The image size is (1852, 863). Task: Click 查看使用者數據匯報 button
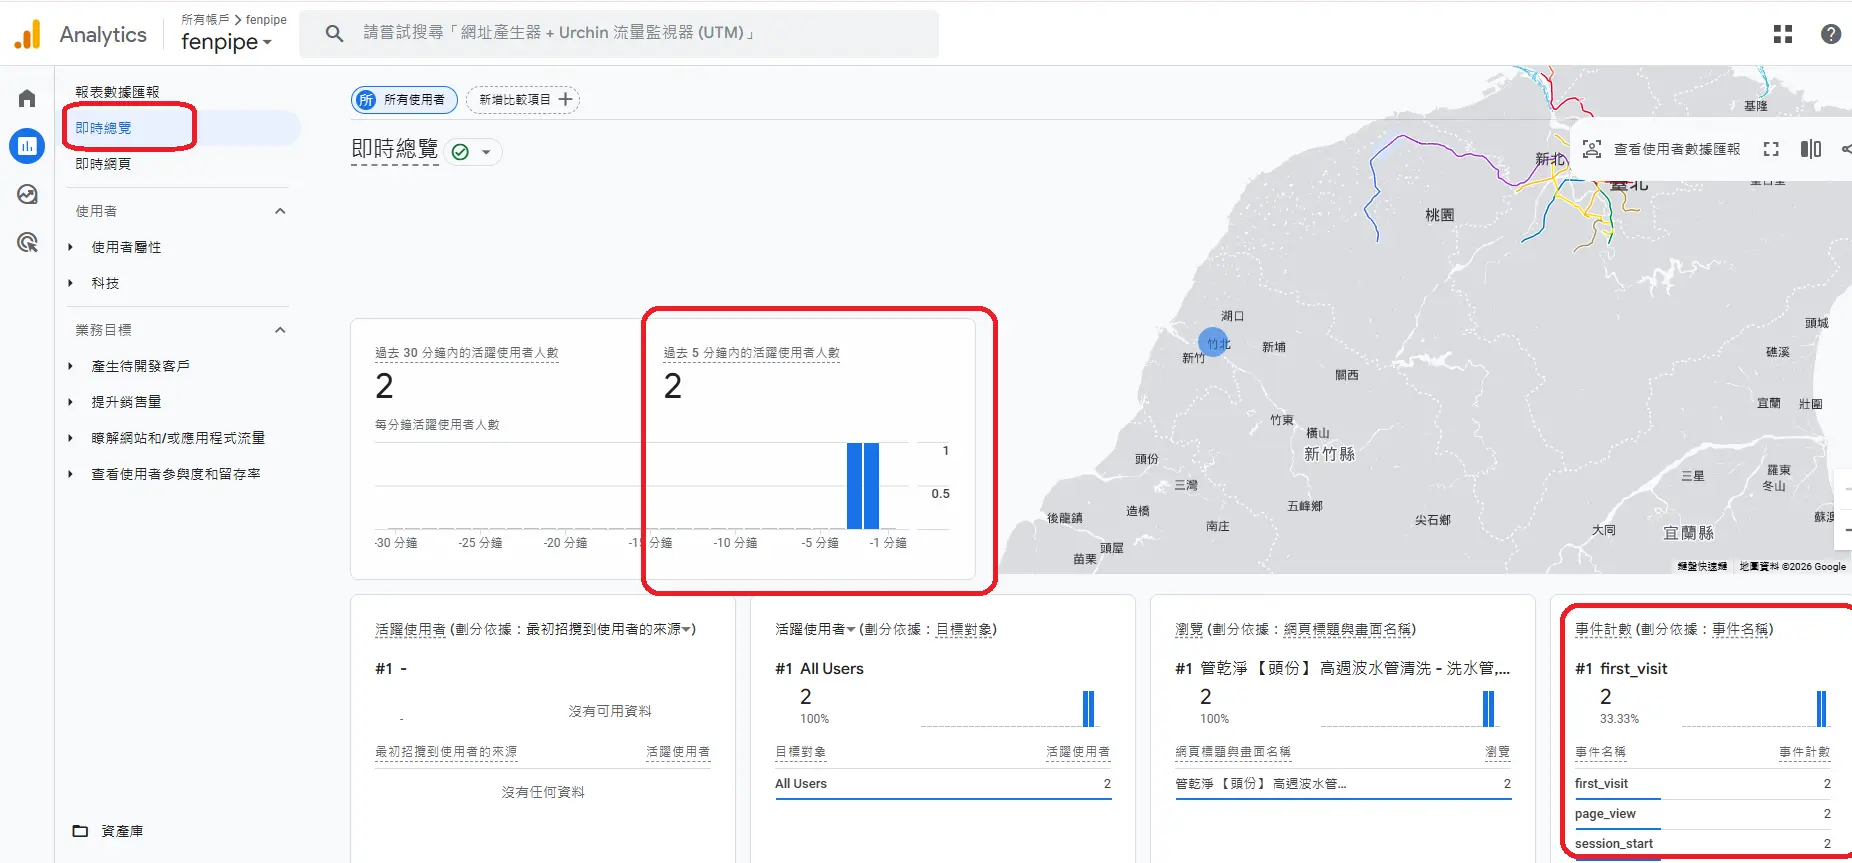click(1661, 149)
